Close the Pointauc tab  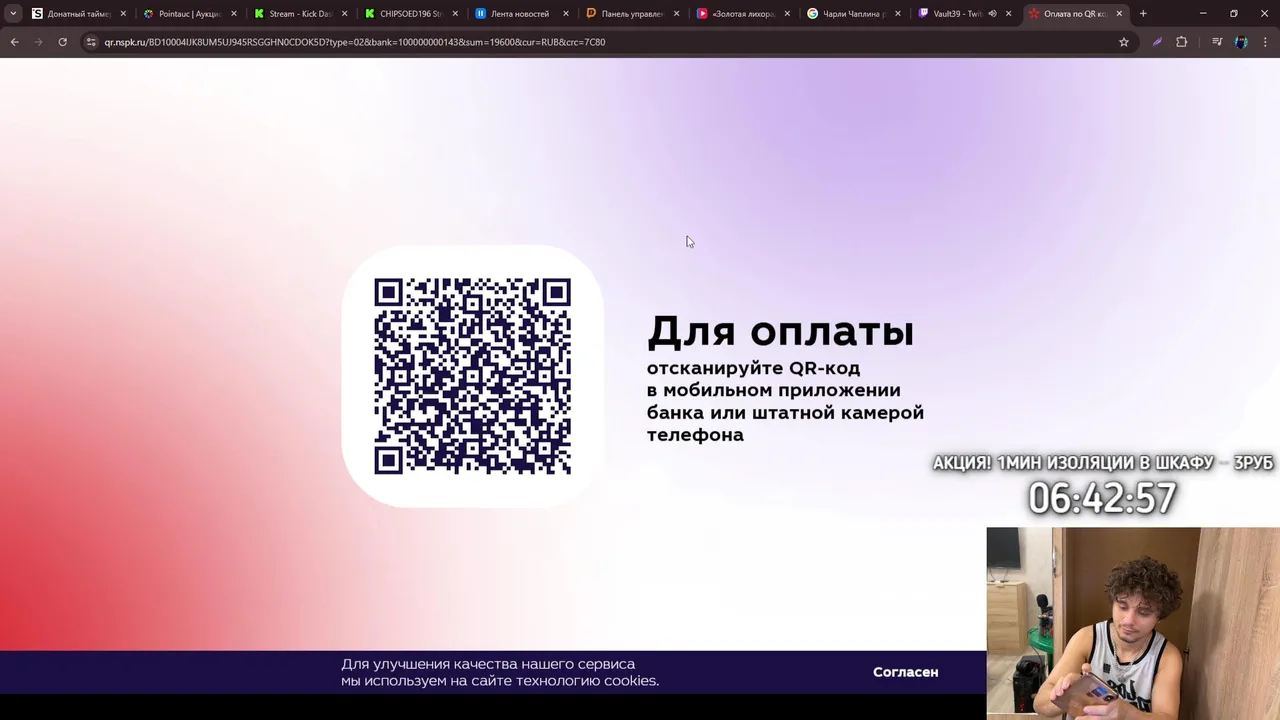tap(234, 14)
